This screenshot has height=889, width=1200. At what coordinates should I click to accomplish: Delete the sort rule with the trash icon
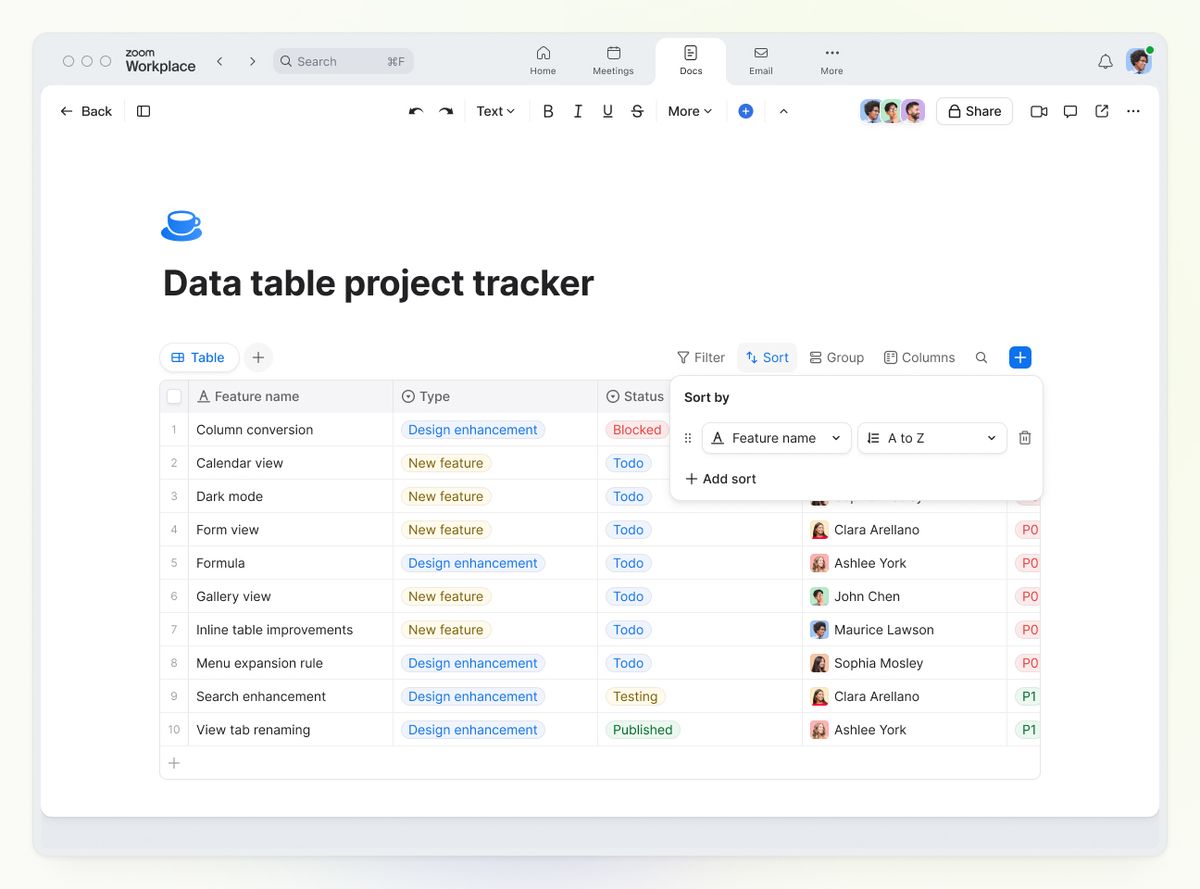1024,437
